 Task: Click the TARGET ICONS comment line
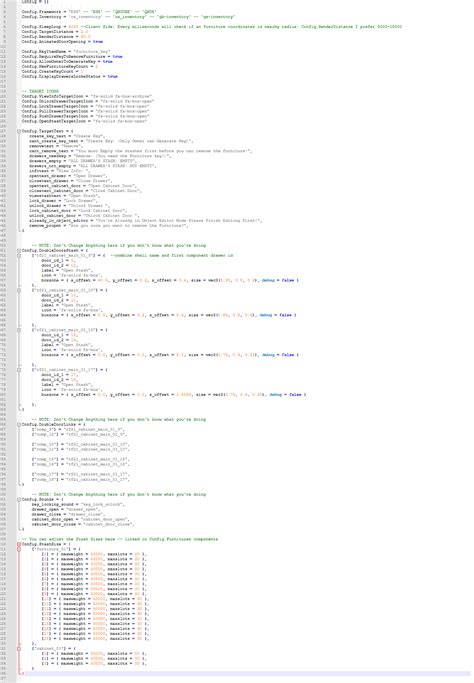pyautogui.click(x=40, y=91)
